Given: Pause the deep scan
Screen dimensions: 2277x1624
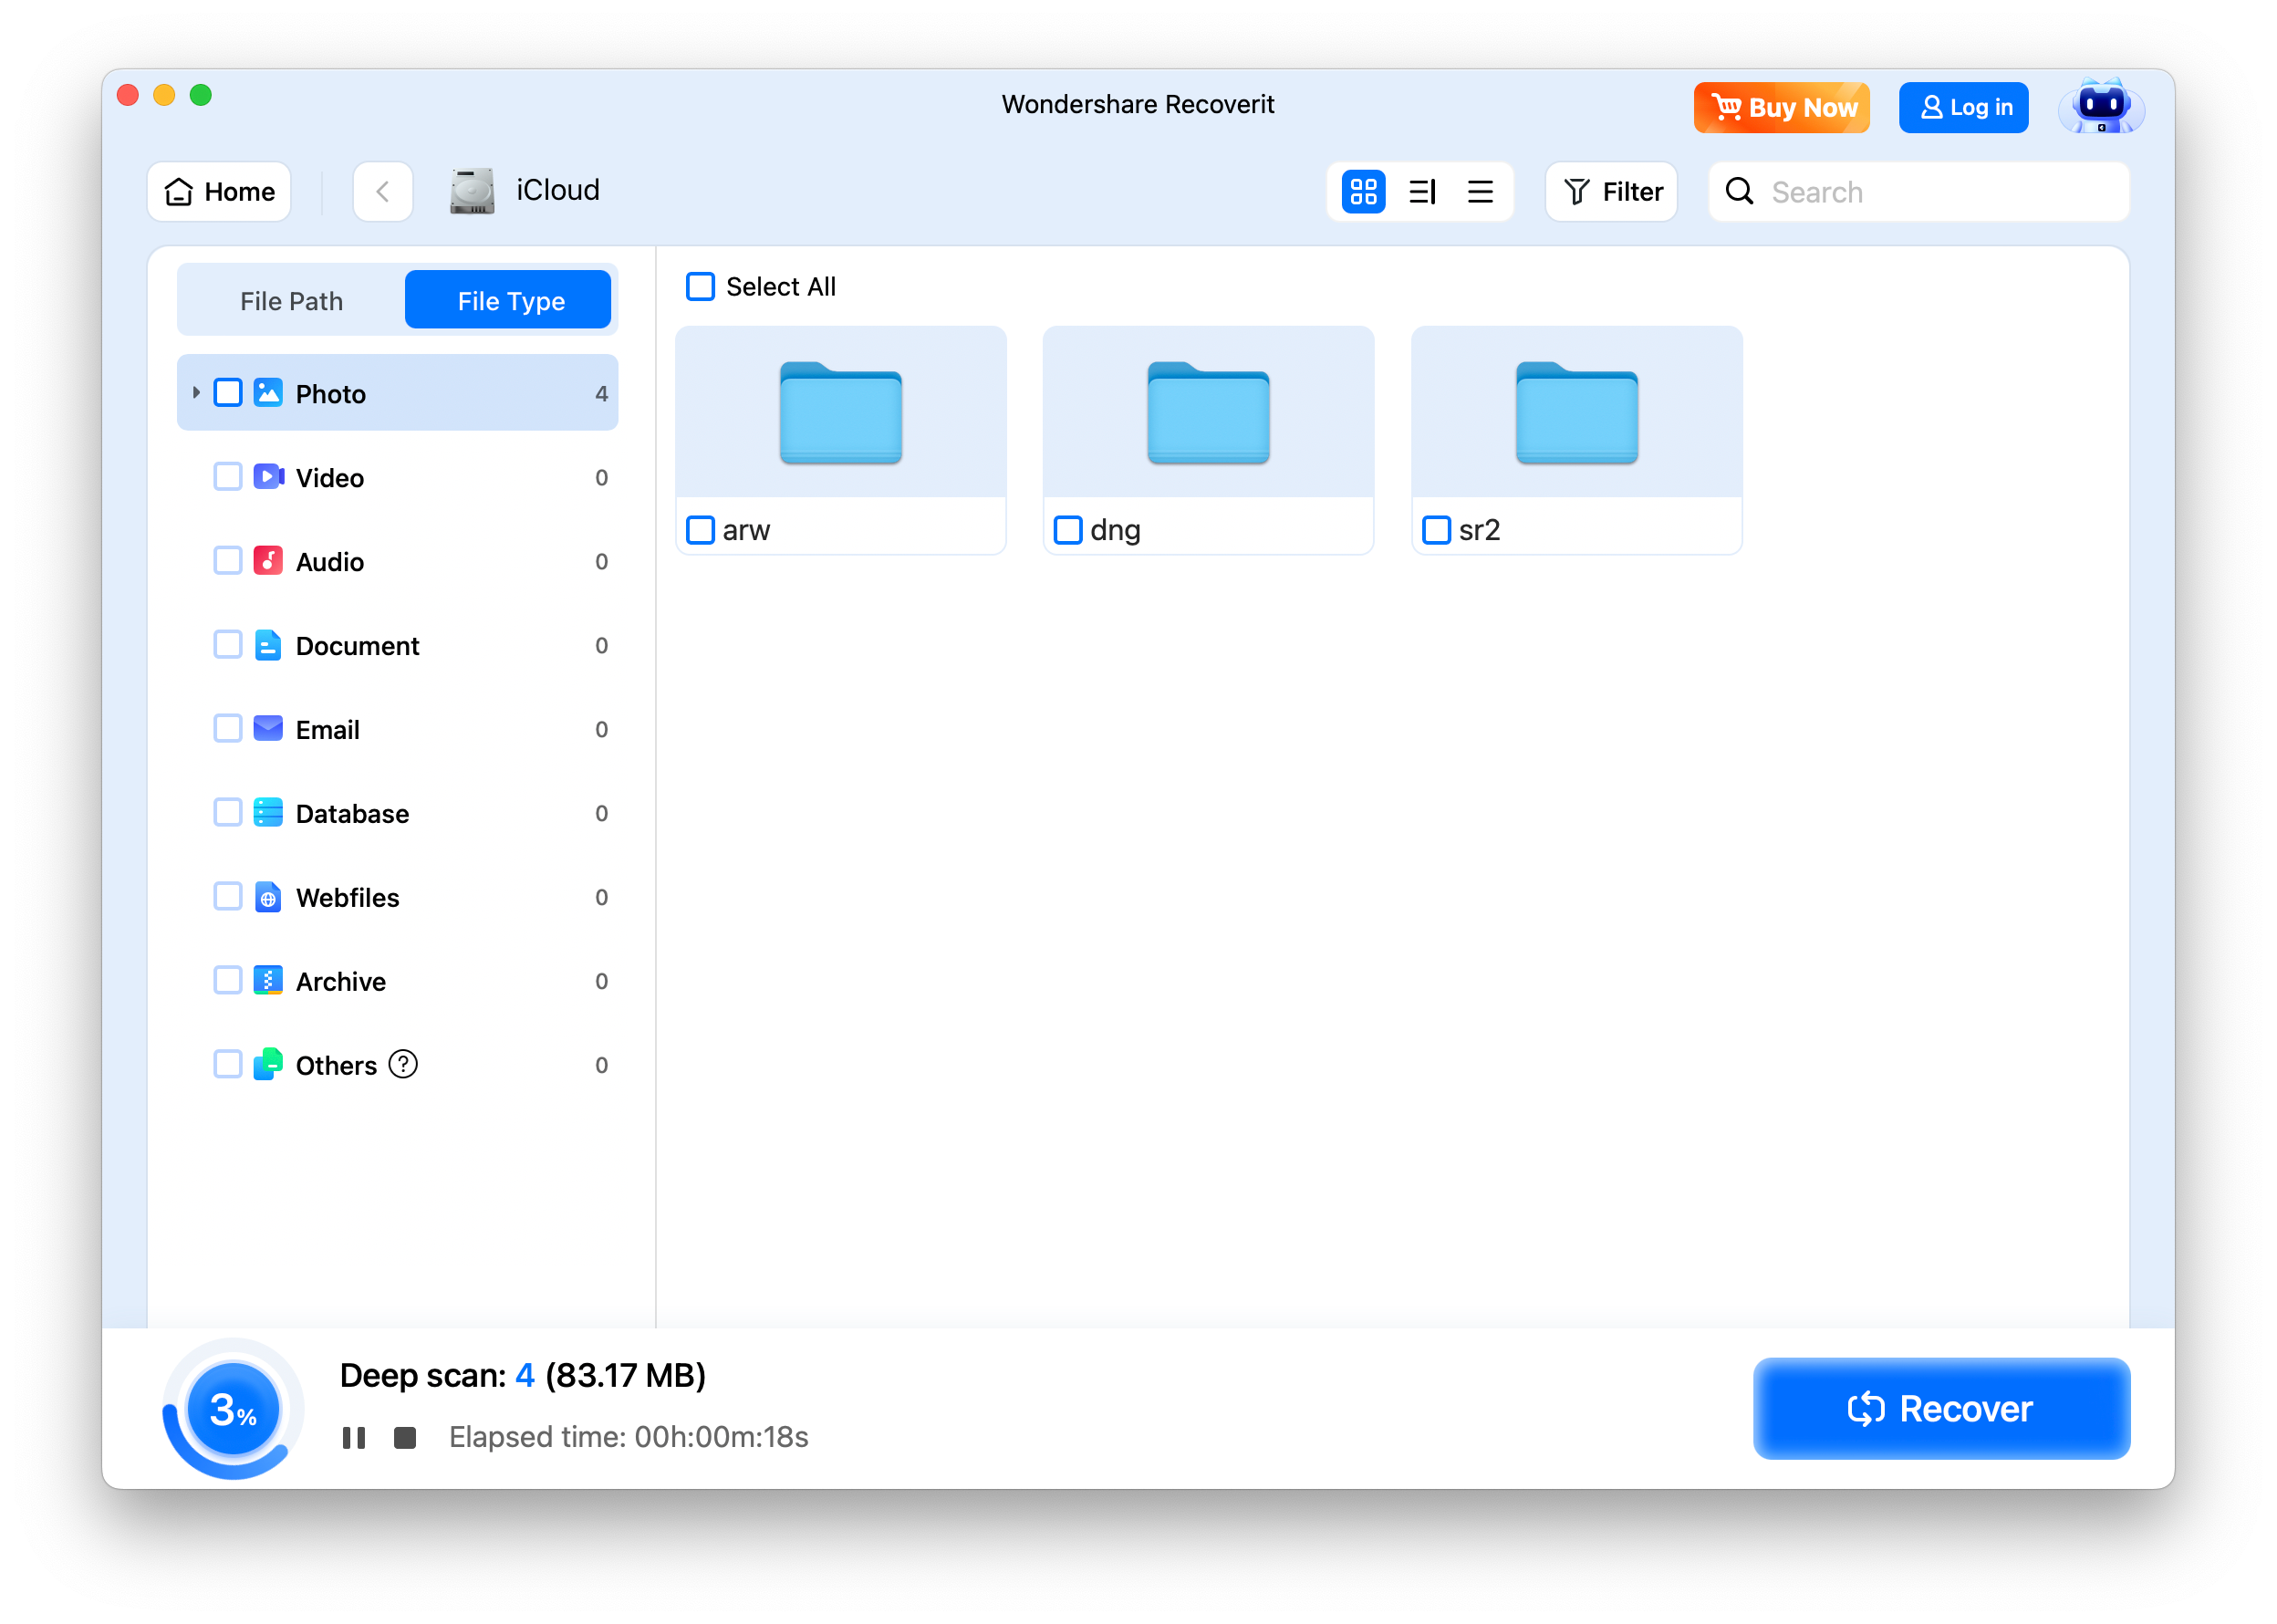Looking at the screenshot, I should pos(354,1438).
